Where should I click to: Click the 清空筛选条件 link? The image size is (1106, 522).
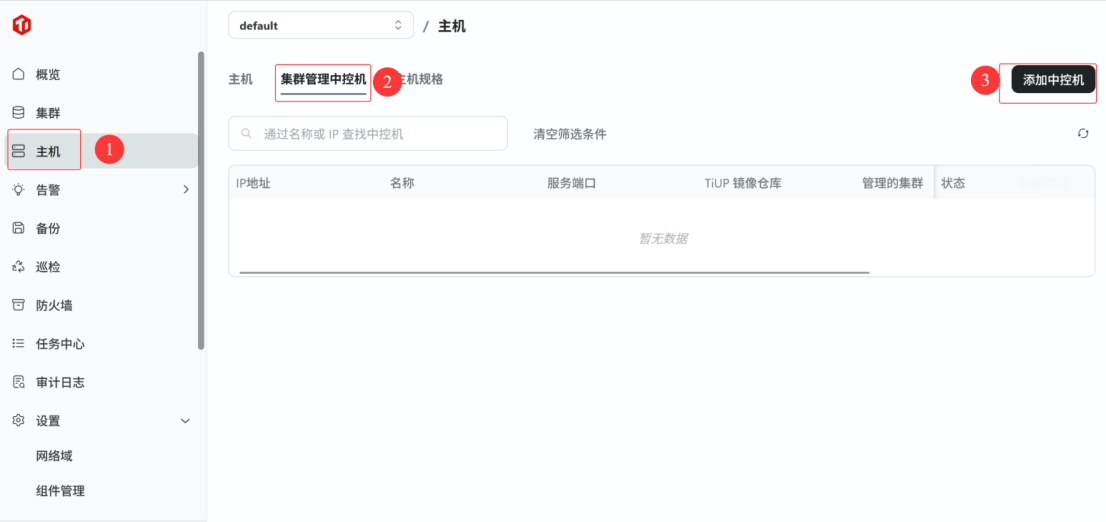click(x=569, y=134)
